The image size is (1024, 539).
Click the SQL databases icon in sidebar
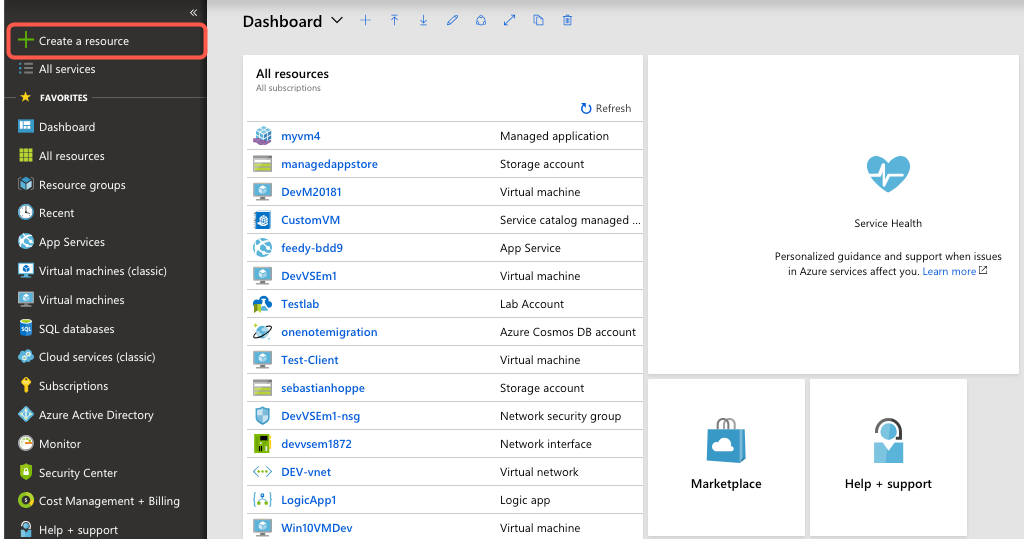25,328
